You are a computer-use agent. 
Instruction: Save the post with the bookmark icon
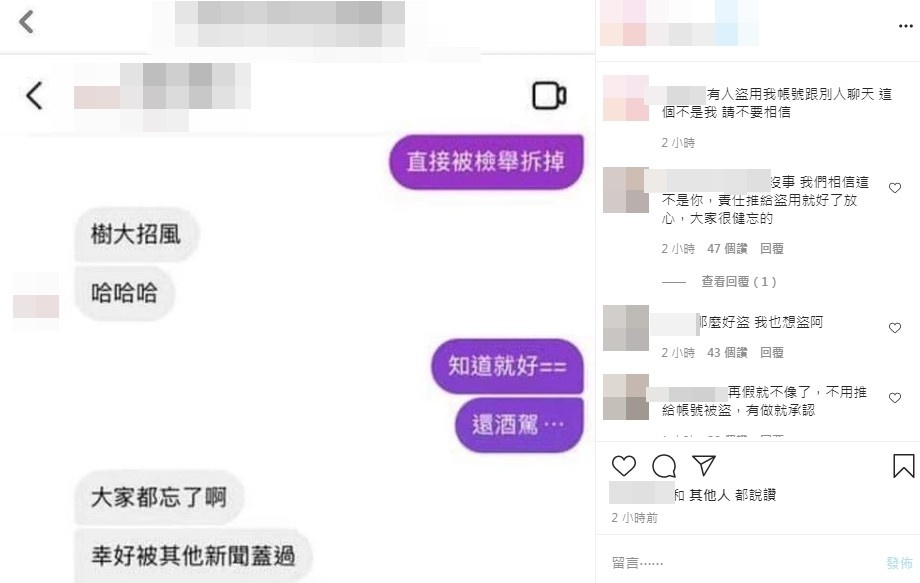[x=904, y=466]
